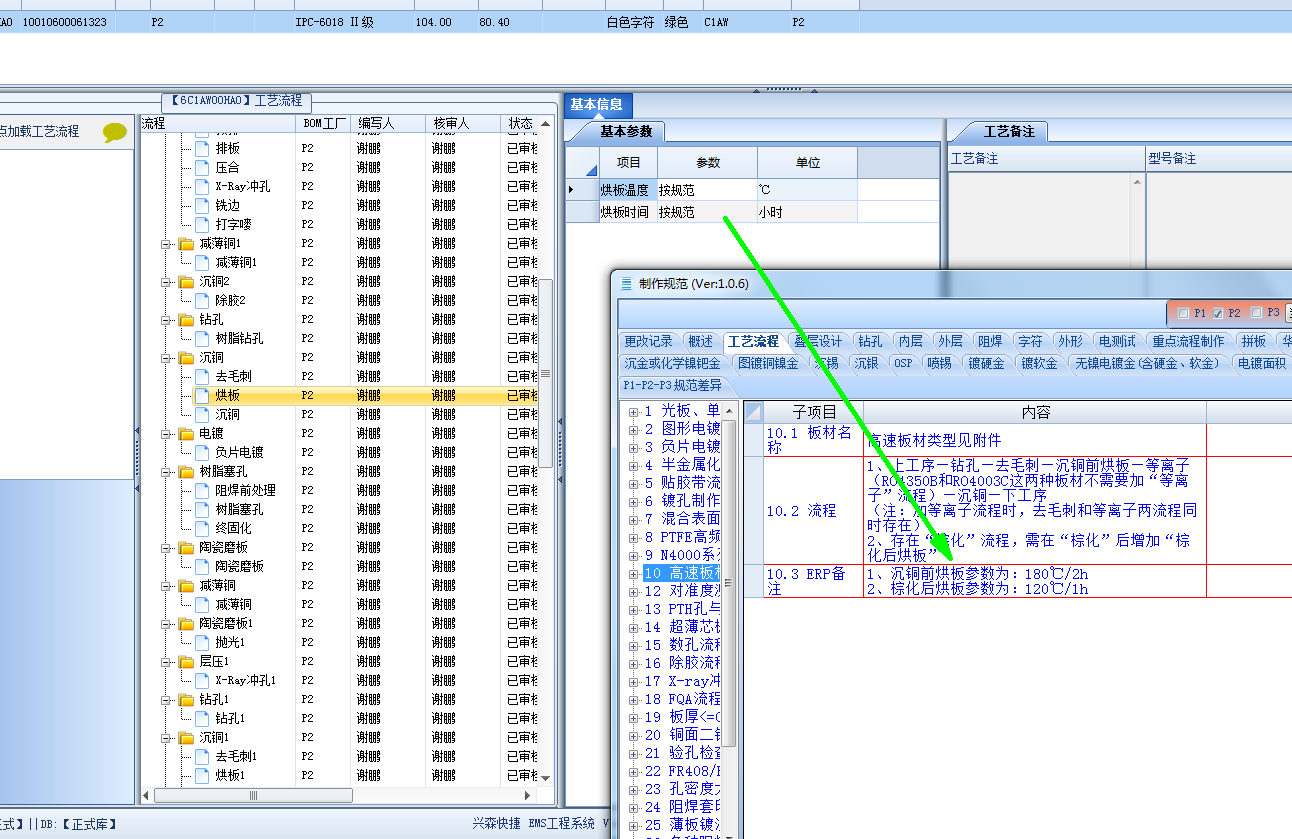The height and width of the screenshot is (839, 1292).
Task: Click the 打字唛 document icon
Action: 202,224
